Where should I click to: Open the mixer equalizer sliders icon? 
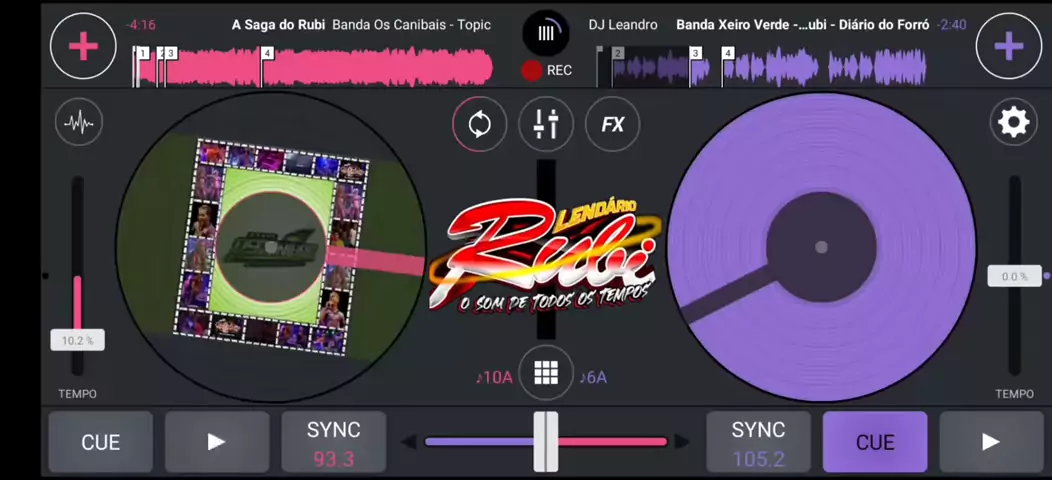546,125
